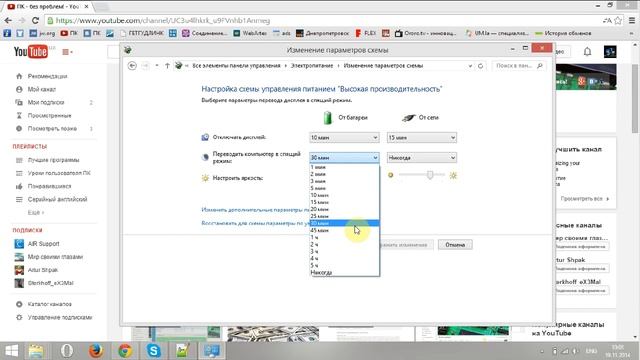Viewport: 640px width, 360px height.
Task: Open plugged-in display-off dropdown showing 15 мин
Action: click(422, 138)
